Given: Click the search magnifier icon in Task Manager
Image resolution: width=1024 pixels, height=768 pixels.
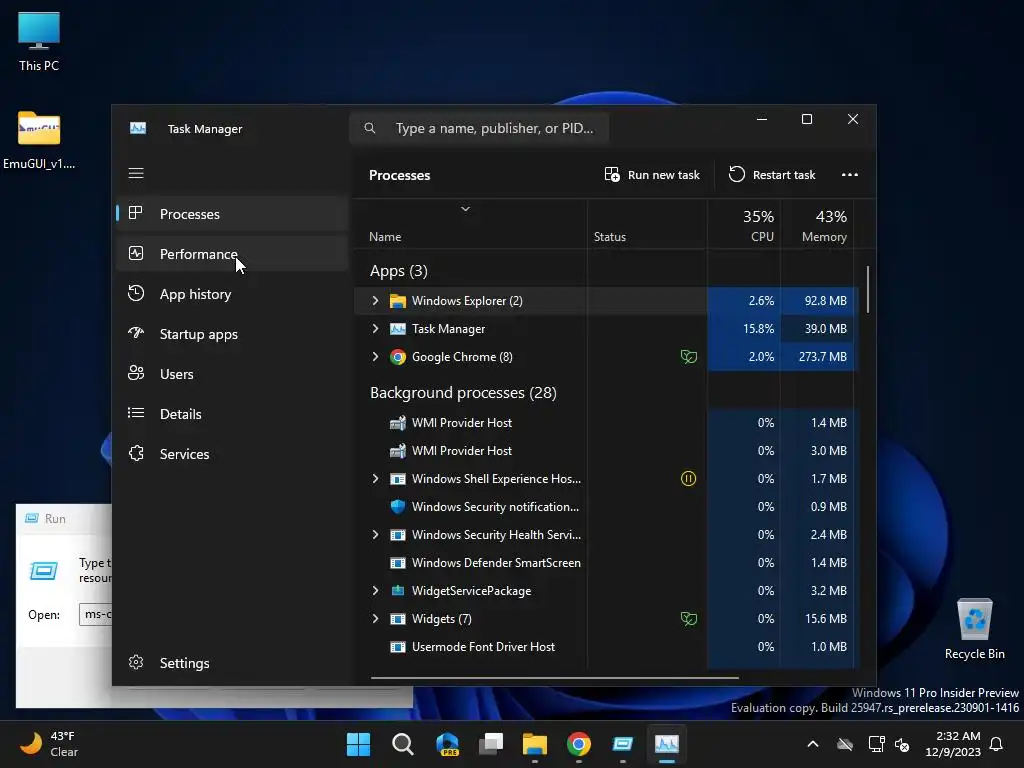Looking at the screenshot, I should [370, 128].
